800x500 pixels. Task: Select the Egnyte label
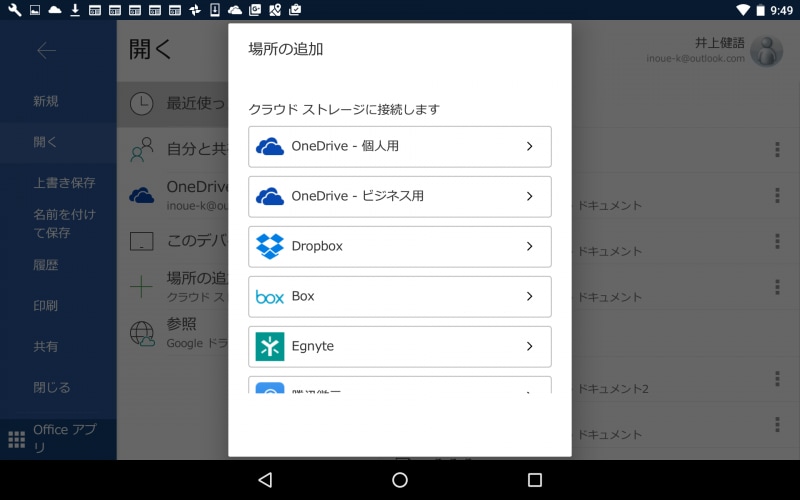[313, 346]
